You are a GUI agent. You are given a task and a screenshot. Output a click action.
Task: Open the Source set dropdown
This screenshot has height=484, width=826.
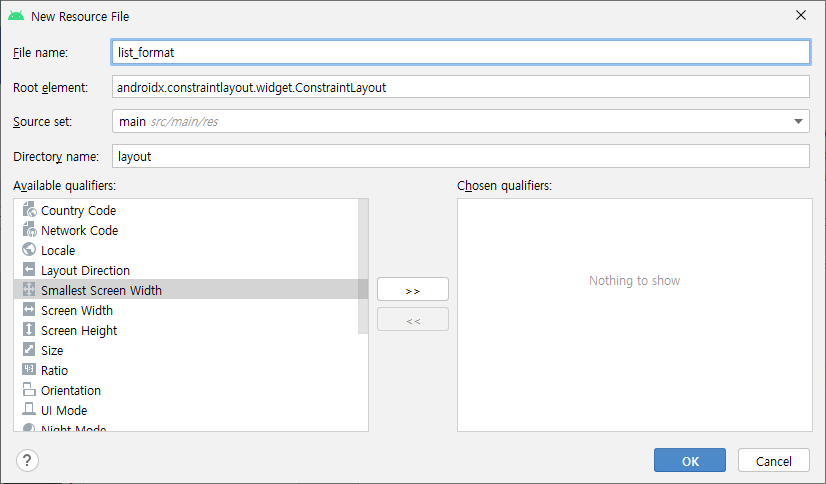[460, 121]
